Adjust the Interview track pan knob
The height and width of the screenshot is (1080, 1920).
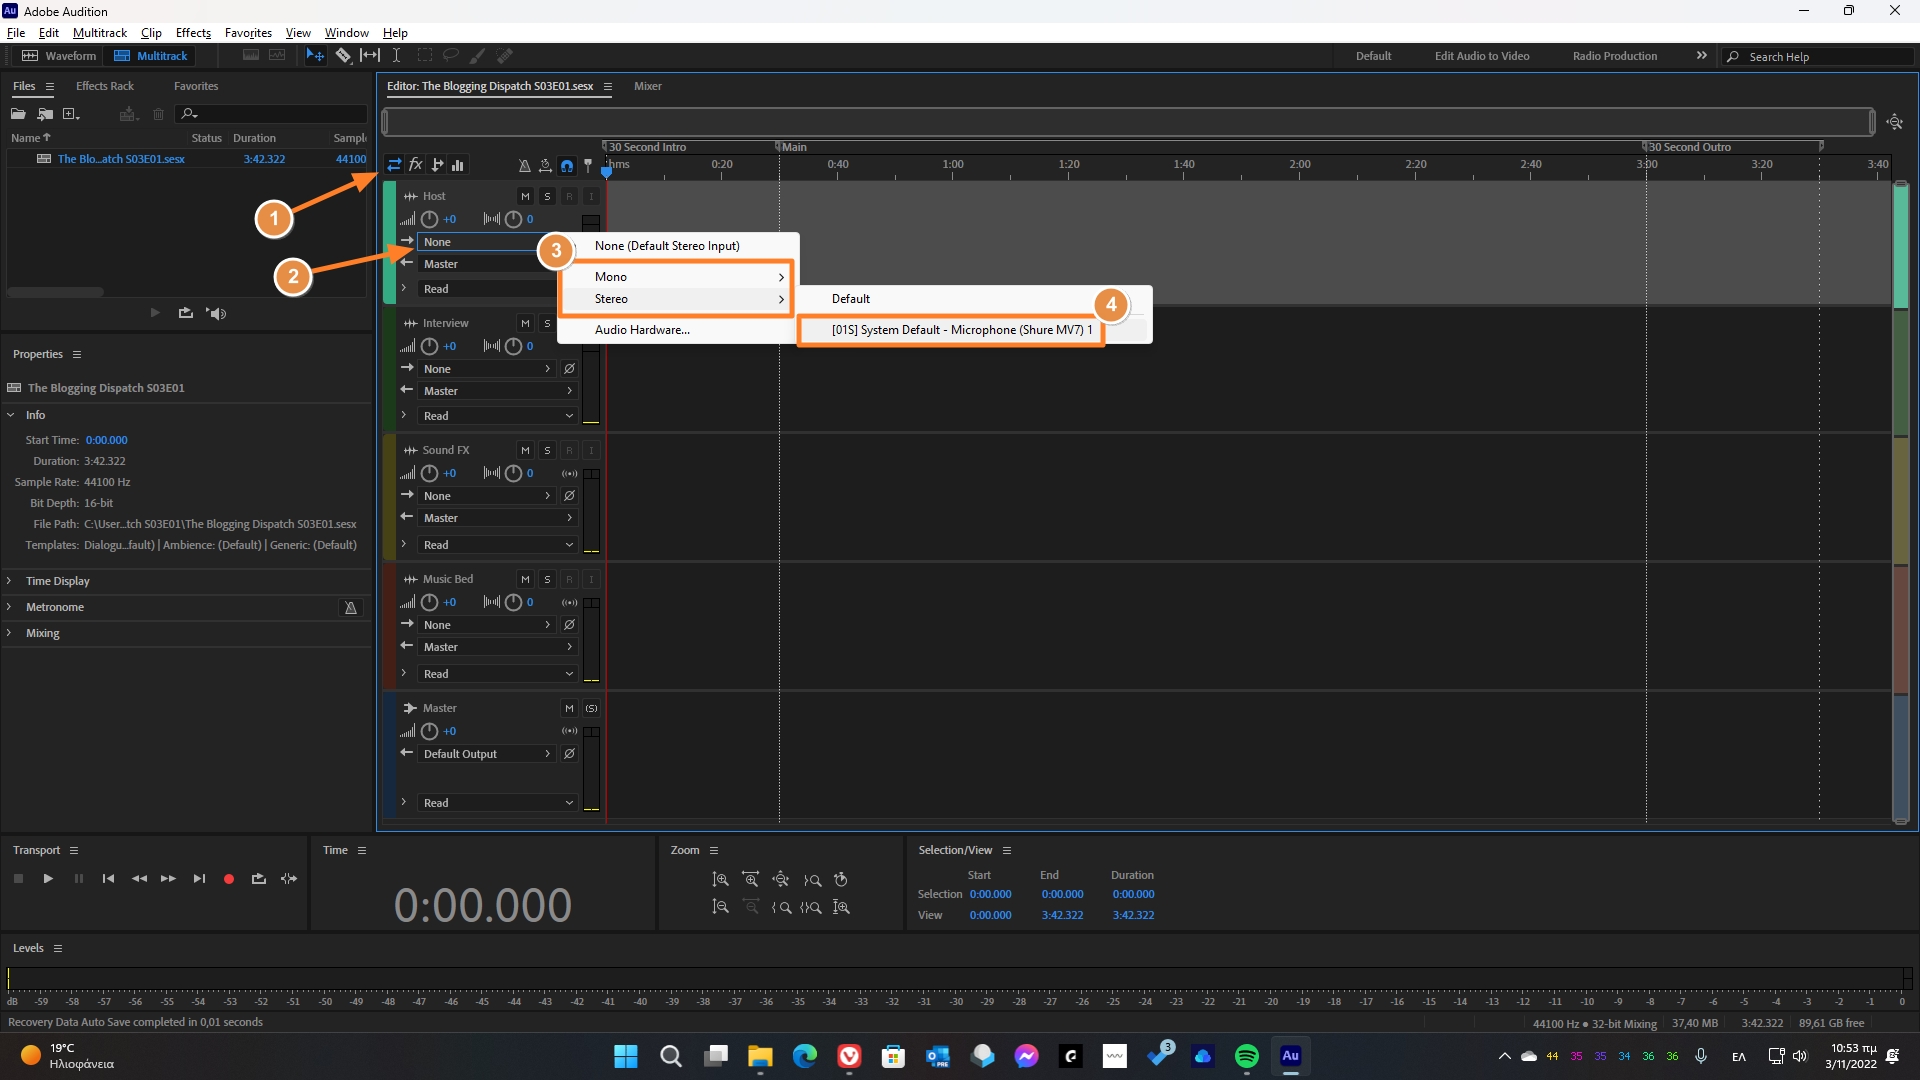click(513, 346)
